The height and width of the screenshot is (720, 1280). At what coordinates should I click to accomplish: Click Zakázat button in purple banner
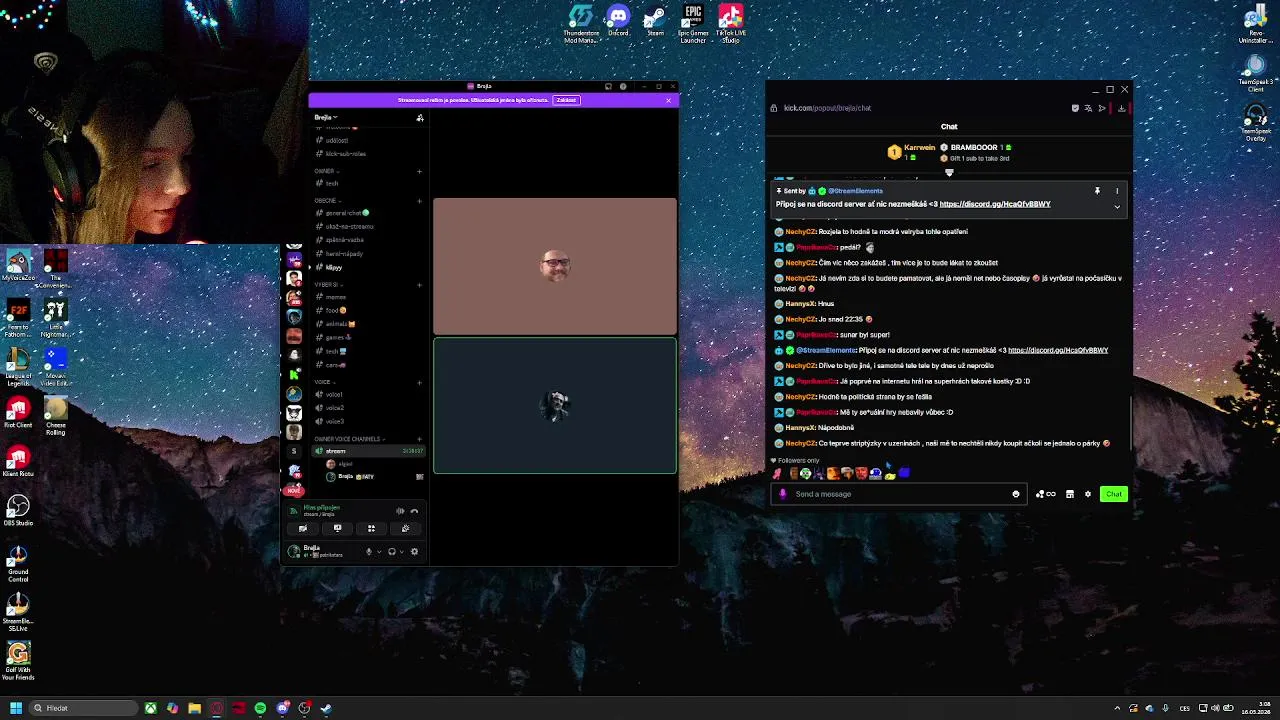click(x=566, y=100)
